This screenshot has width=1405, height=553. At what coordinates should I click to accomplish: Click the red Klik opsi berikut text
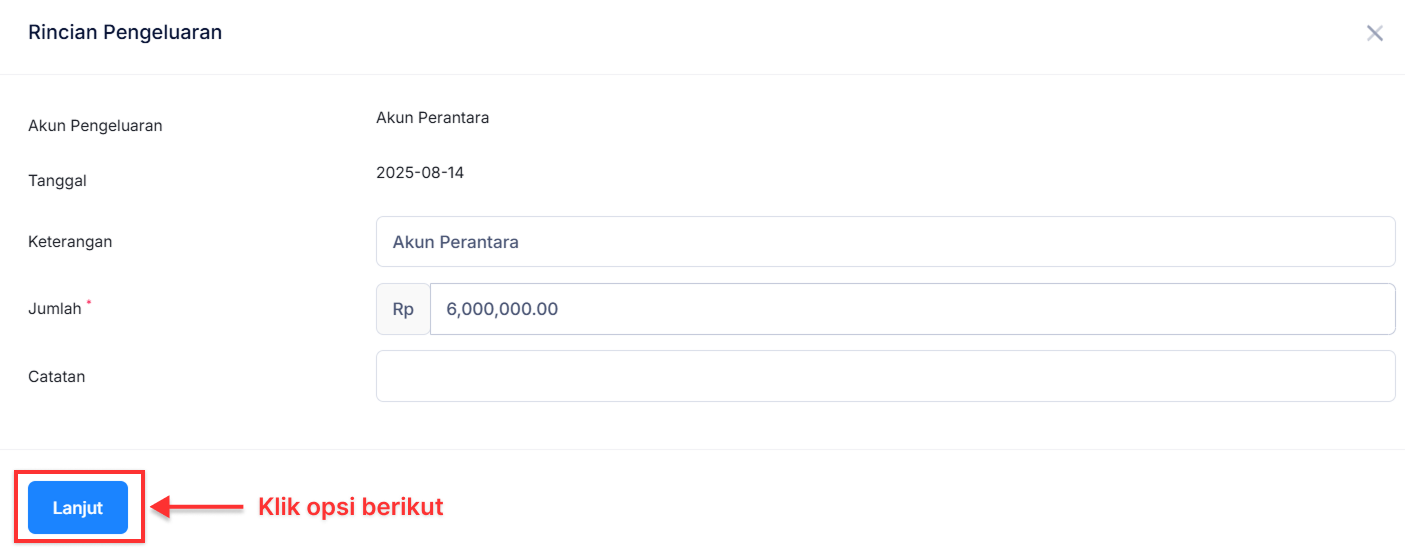[350, 507]
